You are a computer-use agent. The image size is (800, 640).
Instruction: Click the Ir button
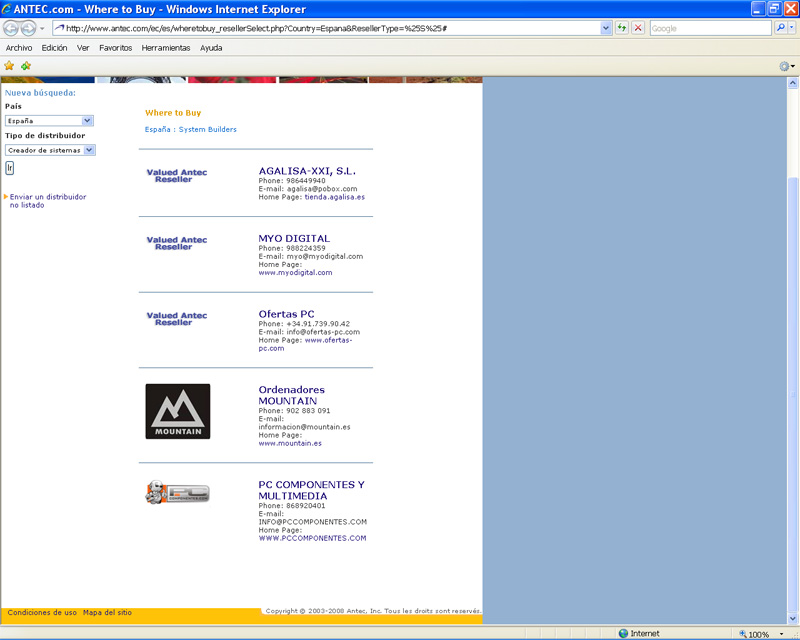click(9, 168)
